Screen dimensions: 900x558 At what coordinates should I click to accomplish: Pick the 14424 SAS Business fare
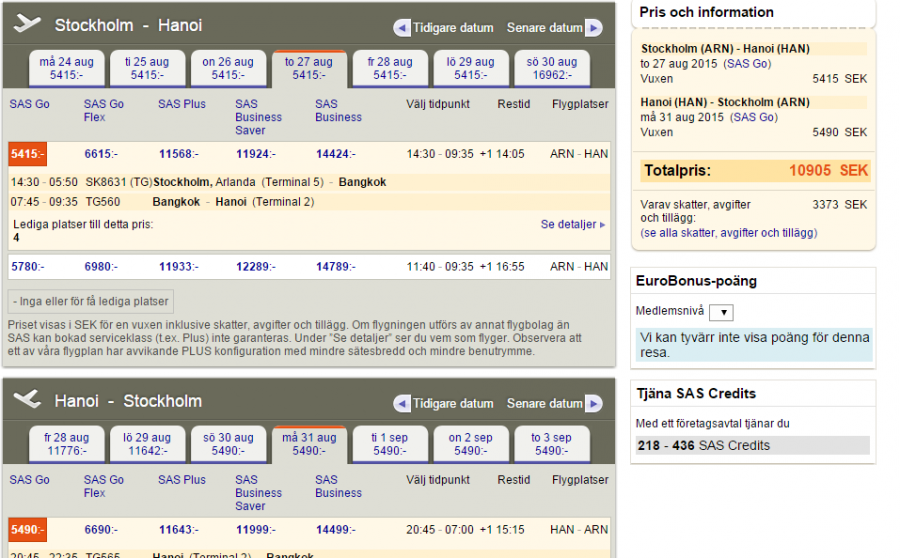(332, 154)
